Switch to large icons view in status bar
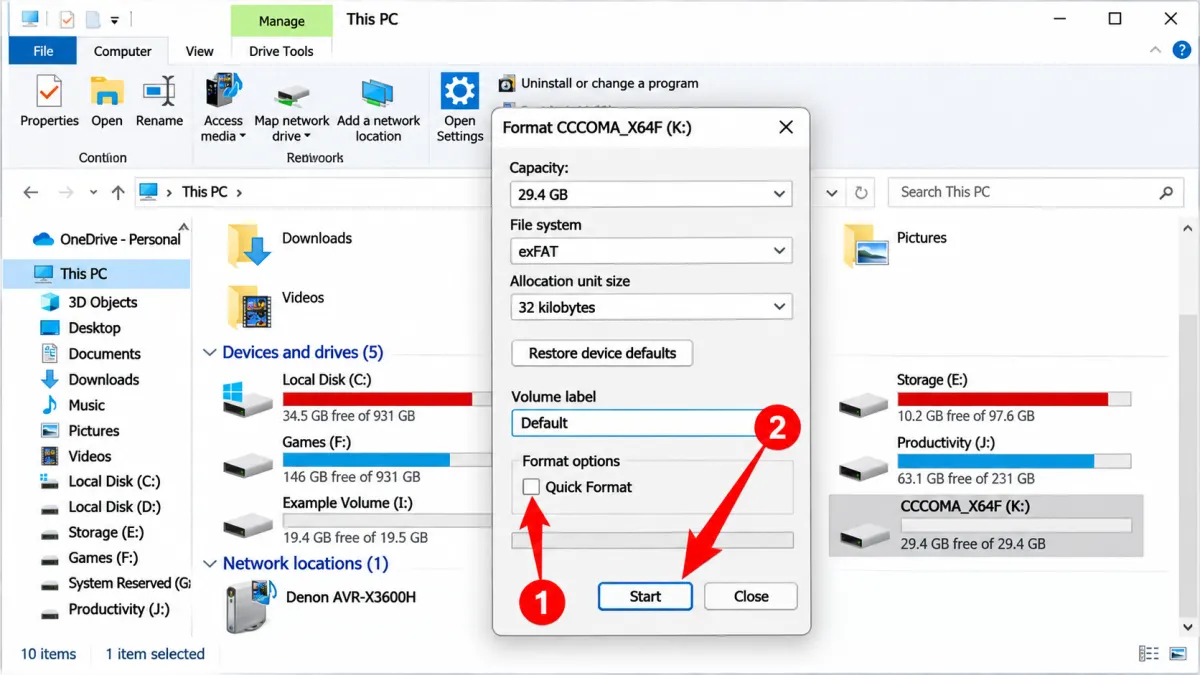Screen dimensions: 1200x675 coord(1178,654)
